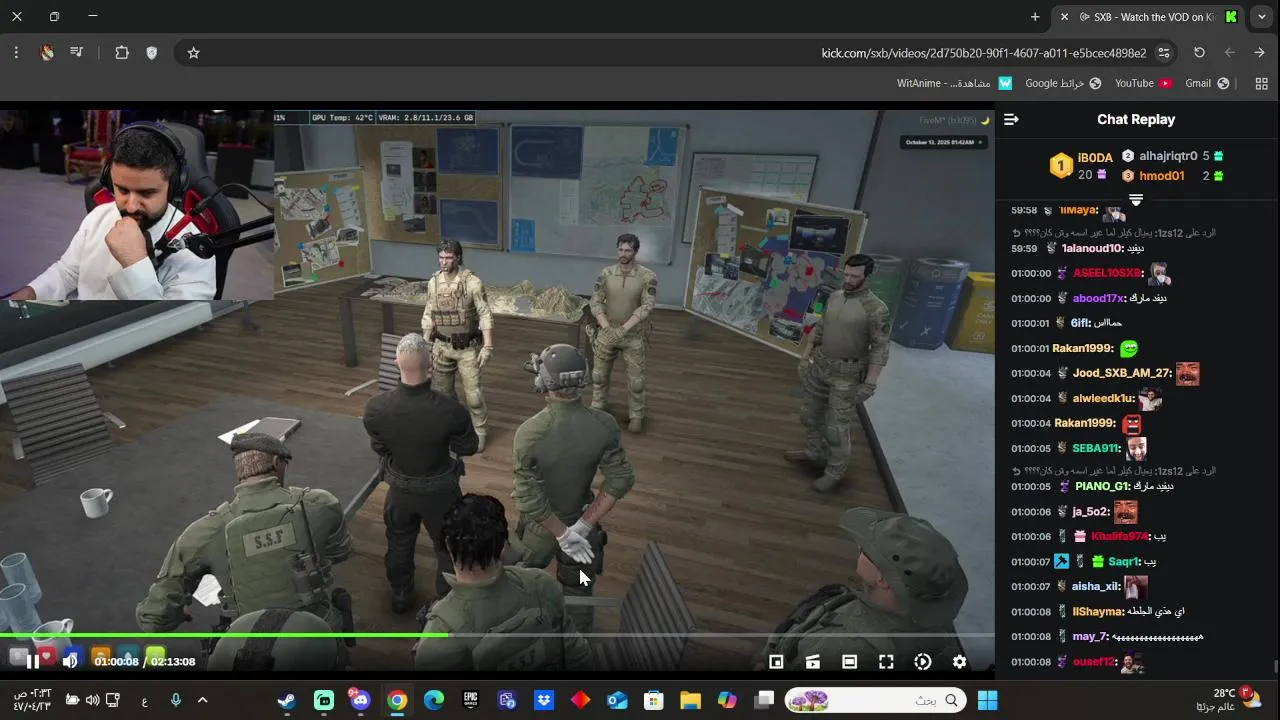Open the mini player picture-in-picture
Screen dimensions: 1280x720
pos(776,661)
